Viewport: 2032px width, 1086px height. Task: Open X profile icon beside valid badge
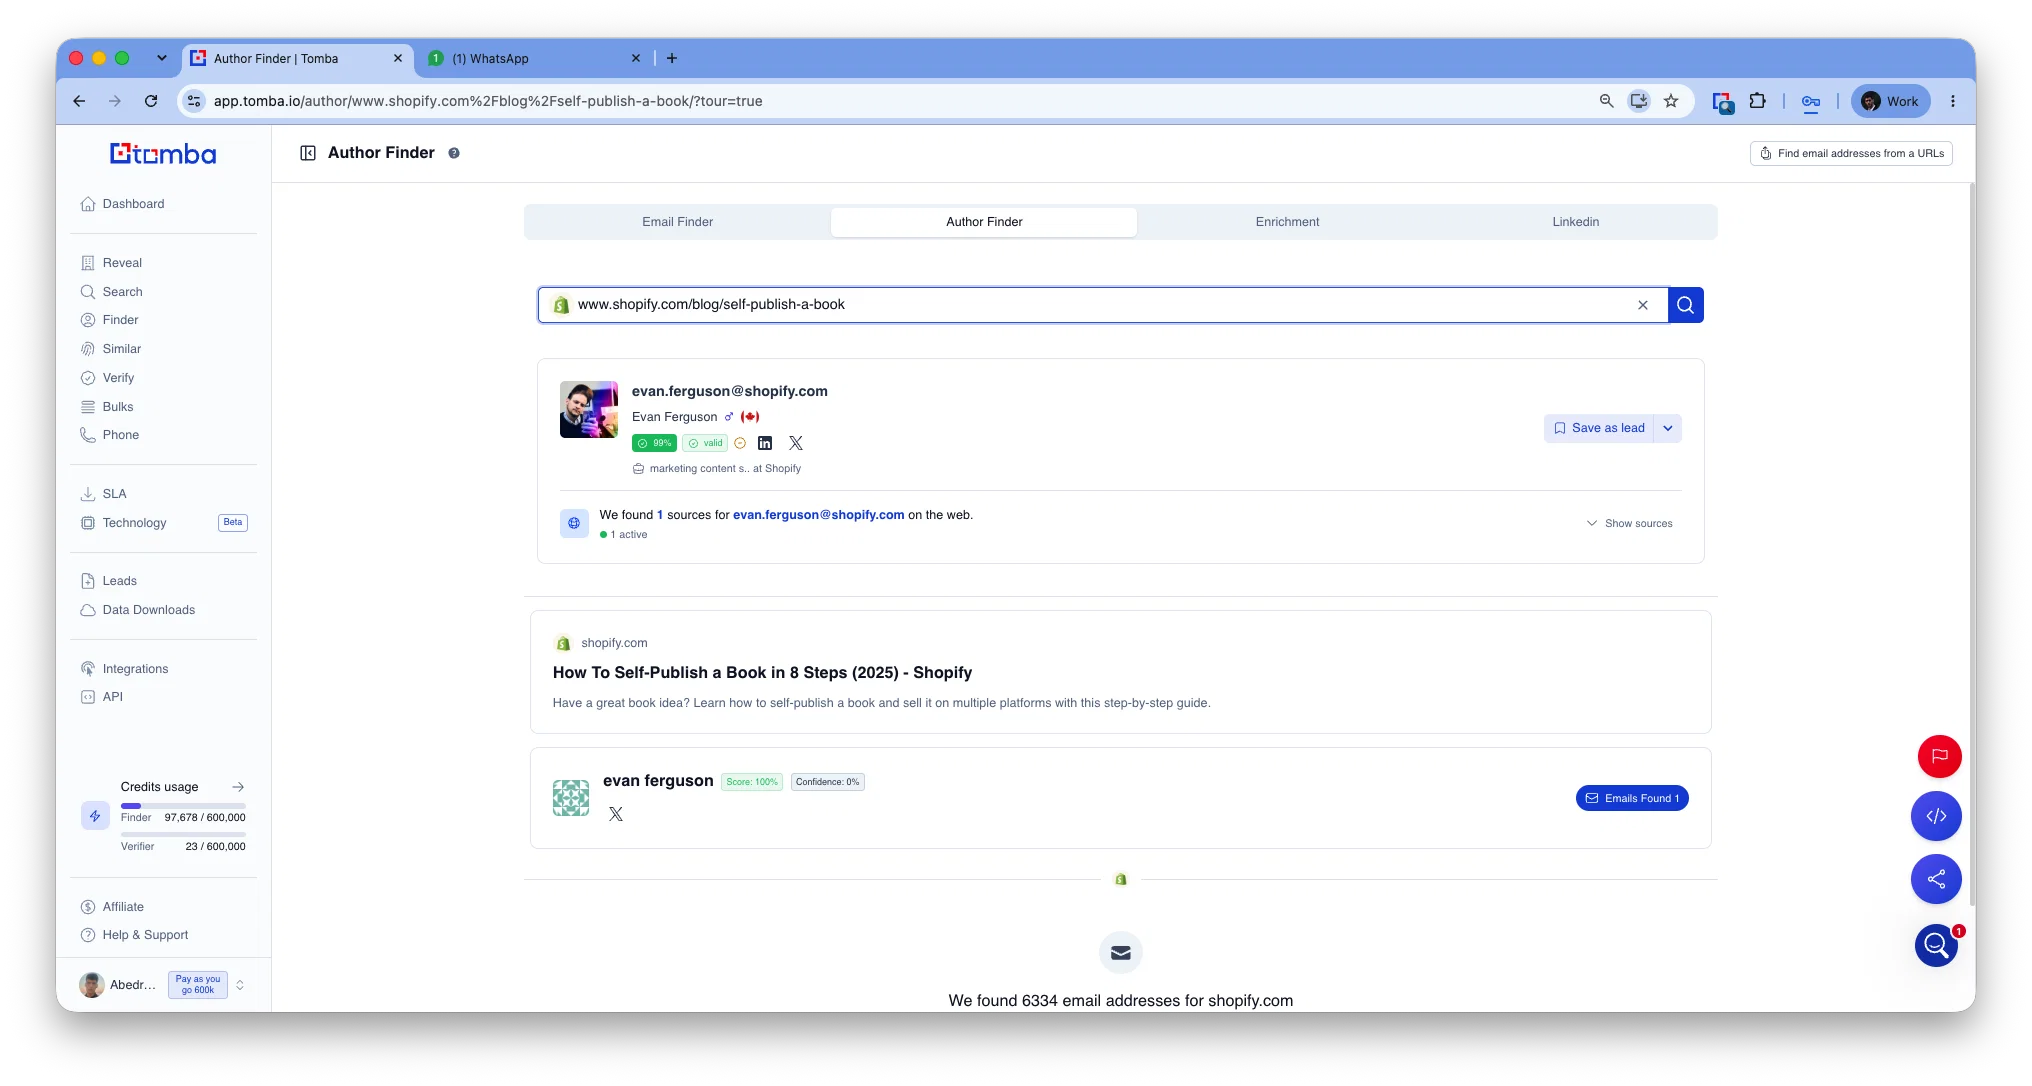[796, 443]
